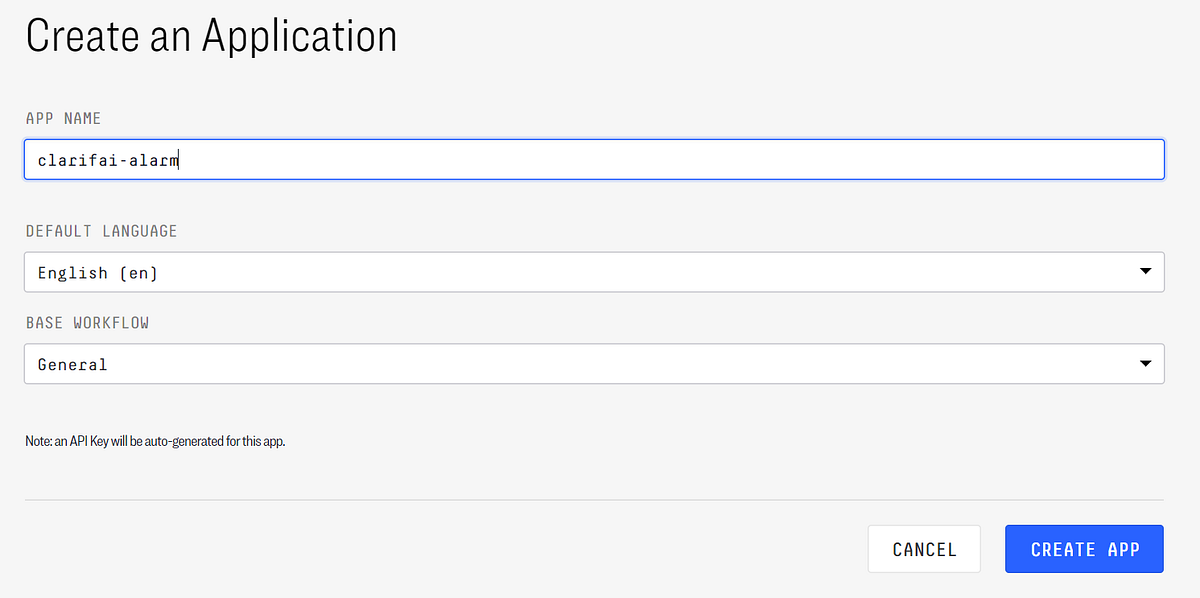Click the App Name text field
1200x598 pixels.
[x=594, y=160]
